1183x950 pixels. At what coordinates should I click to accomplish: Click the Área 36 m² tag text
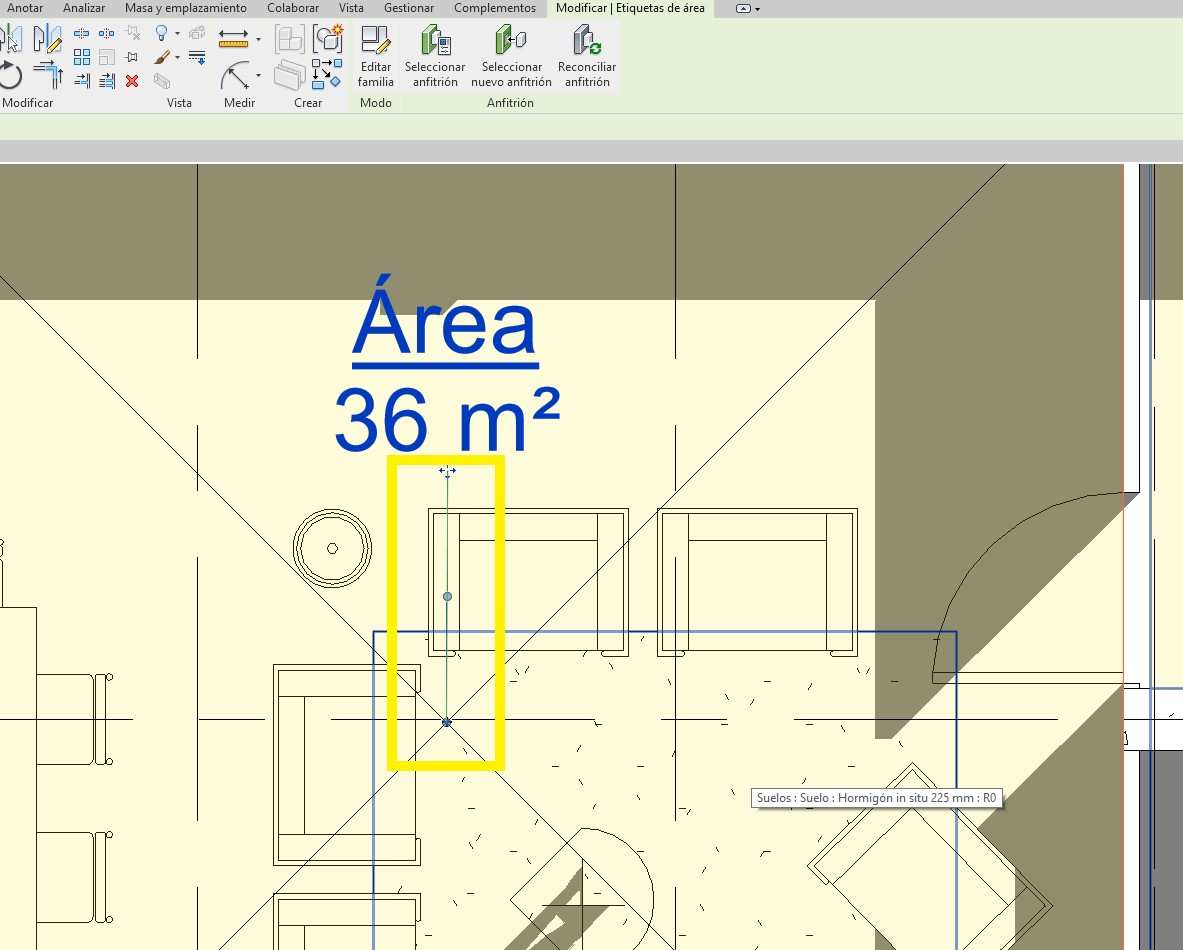tap(445, 370)
